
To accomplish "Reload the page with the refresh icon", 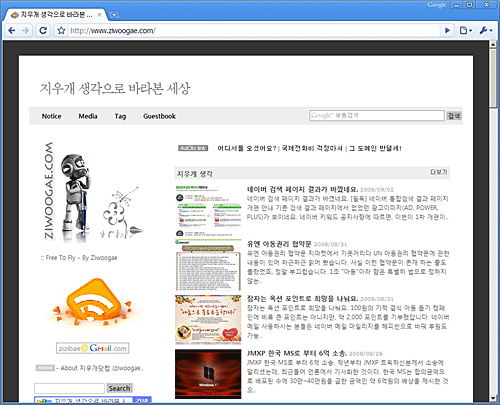I will point(43,31).
